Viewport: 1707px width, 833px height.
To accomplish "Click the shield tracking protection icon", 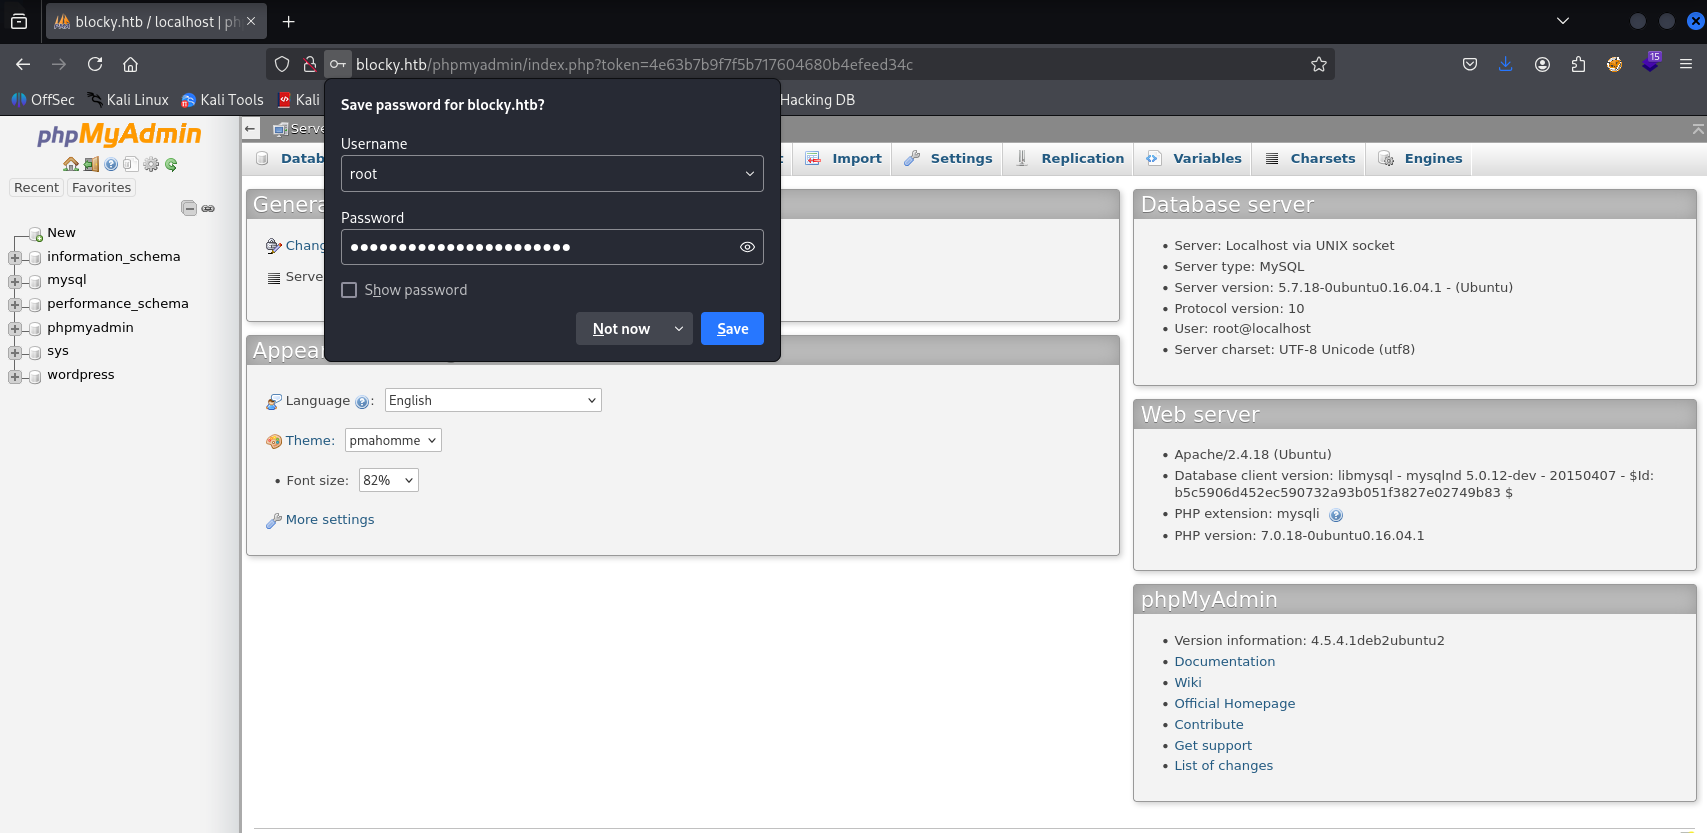I will pos(282,64).
